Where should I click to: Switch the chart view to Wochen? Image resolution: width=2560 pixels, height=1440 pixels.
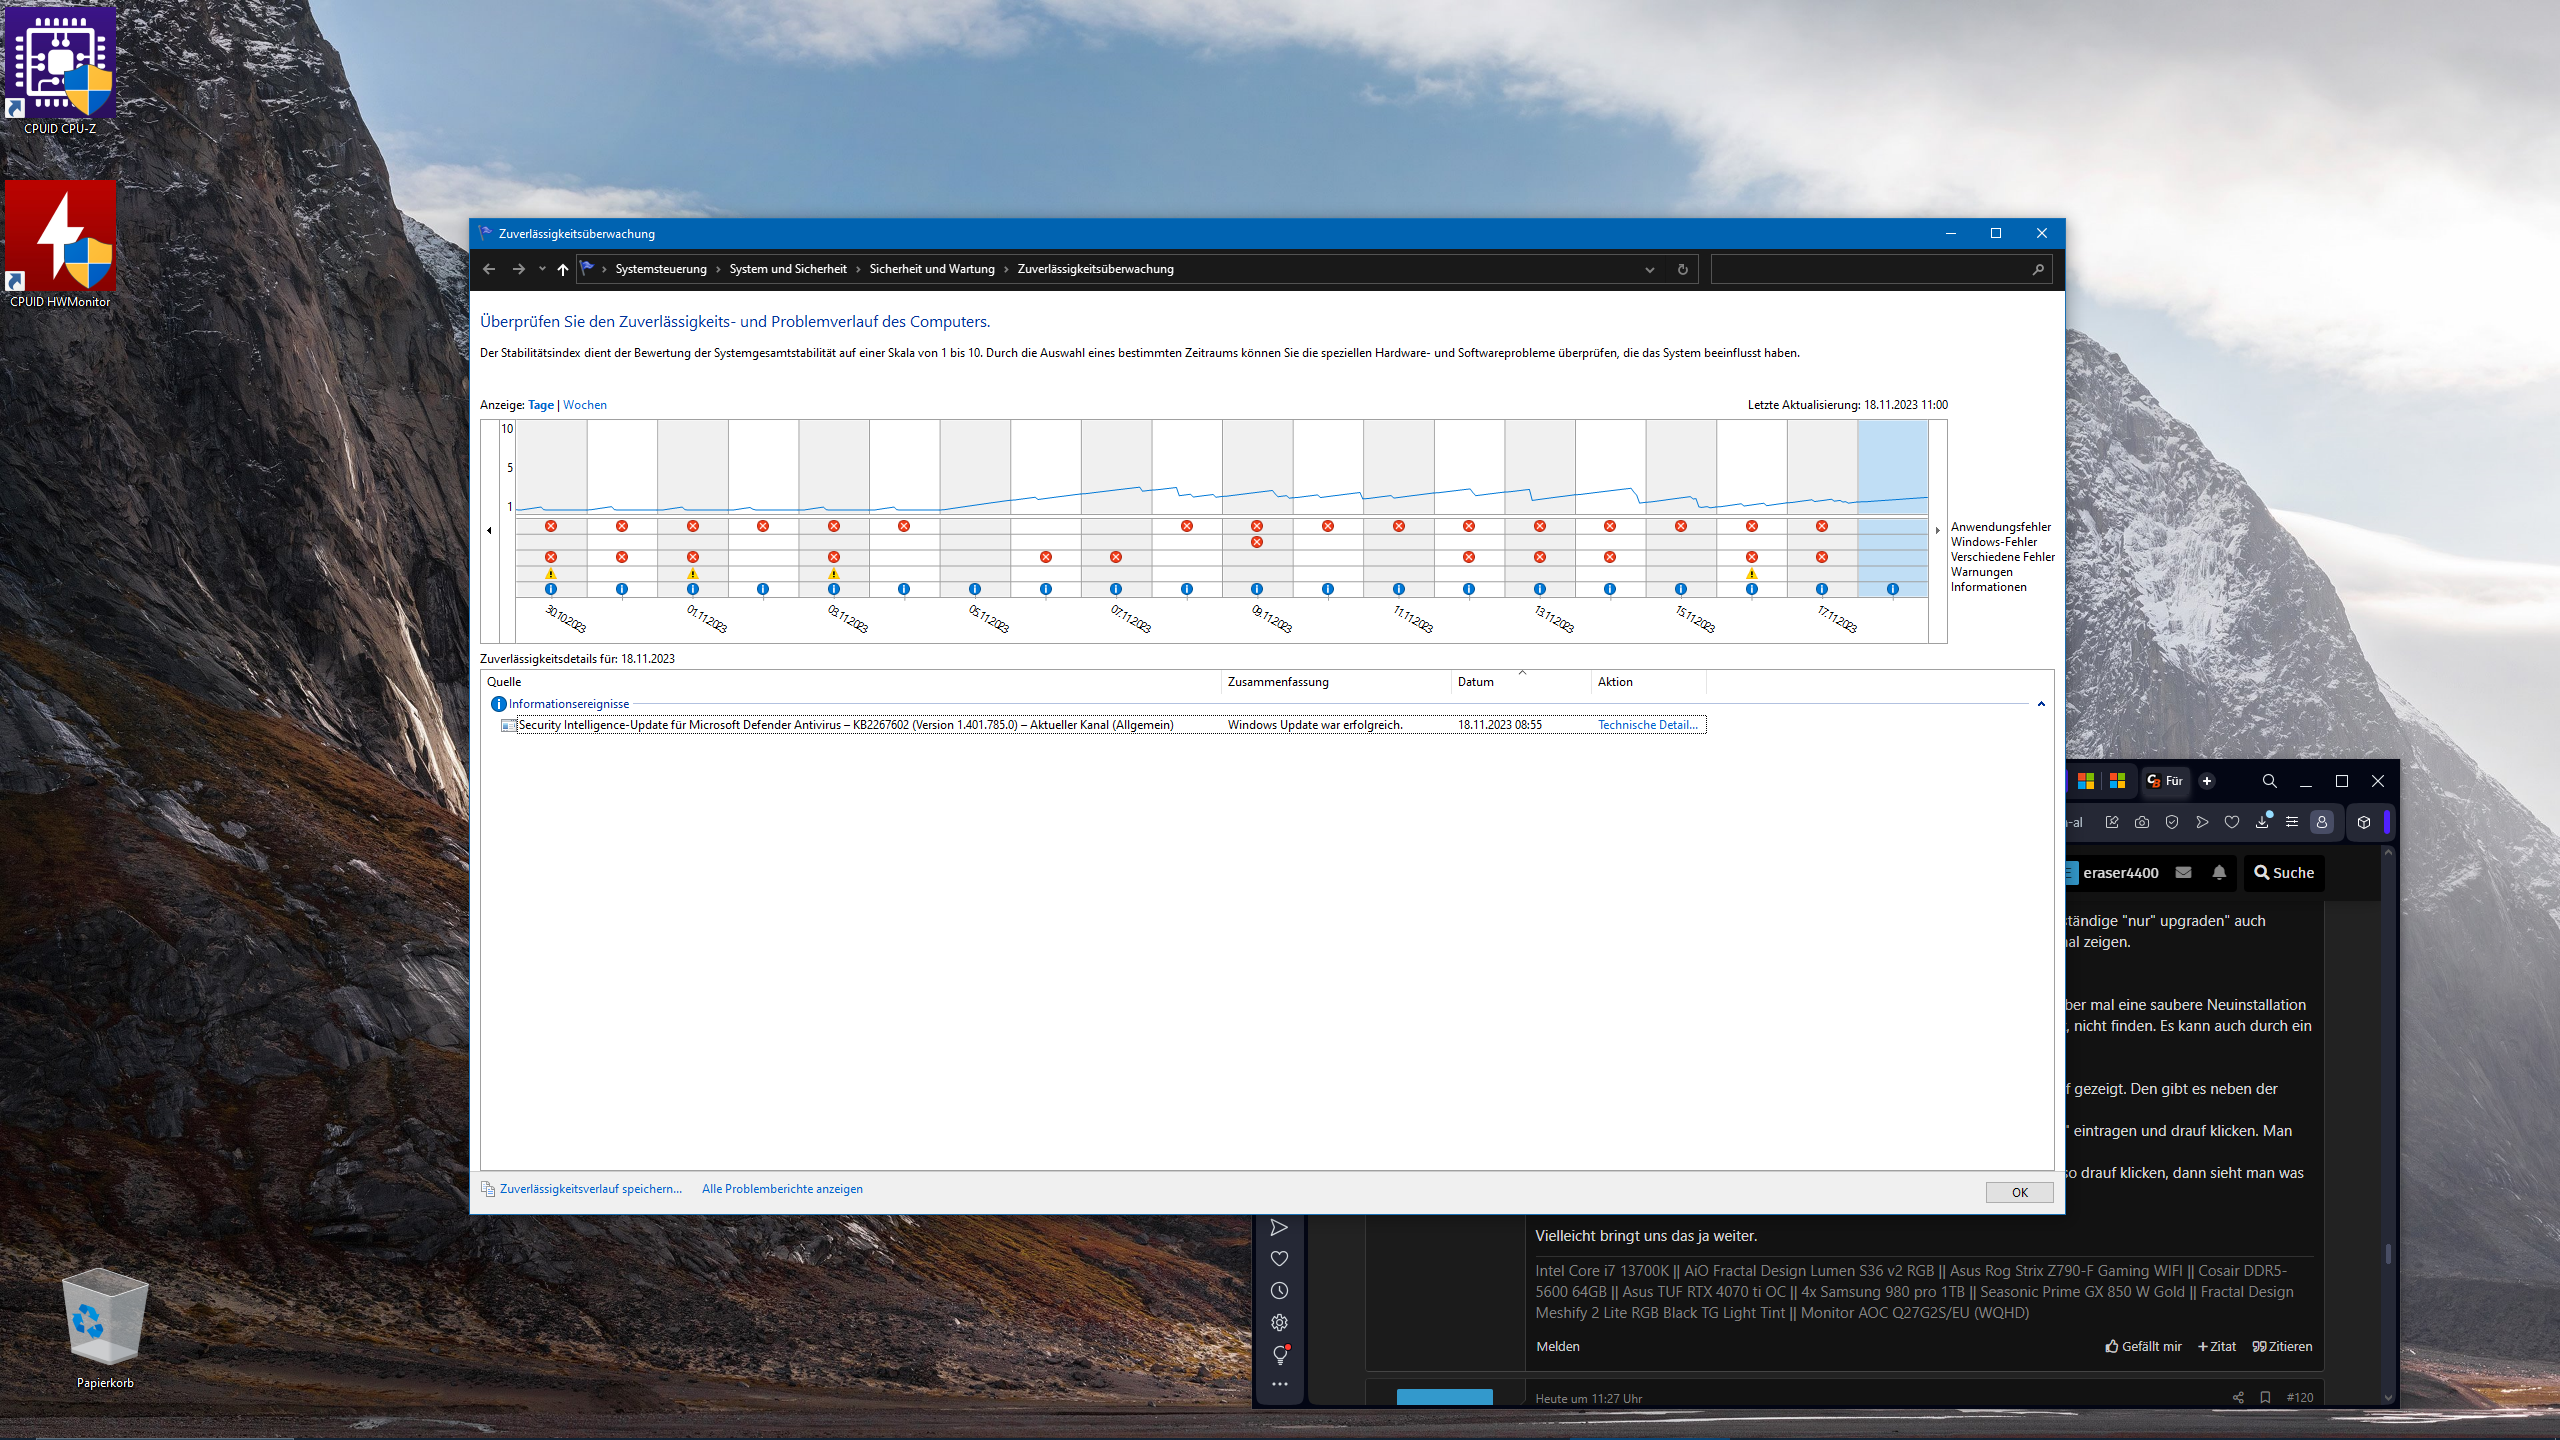tap(585, 405)
